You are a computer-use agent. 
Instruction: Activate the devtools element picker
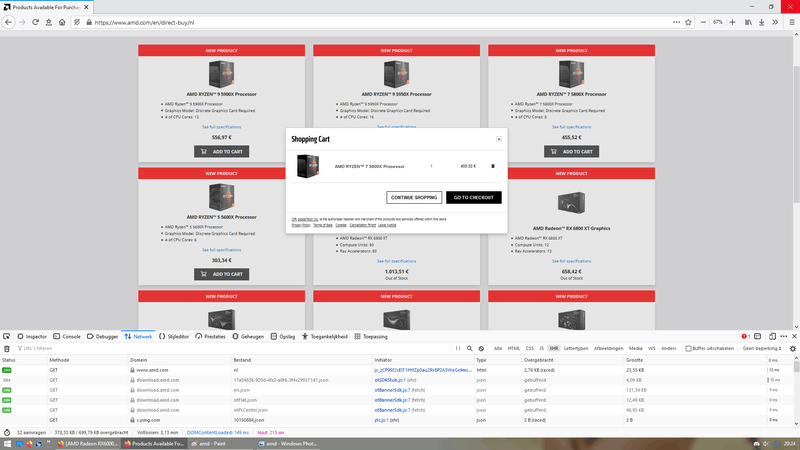(7, 337)
